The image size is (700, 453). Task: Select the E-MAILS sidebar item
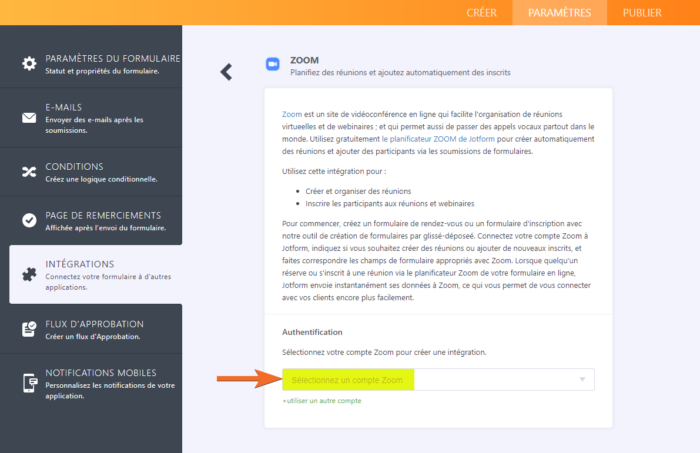click(x=91, y=118)
